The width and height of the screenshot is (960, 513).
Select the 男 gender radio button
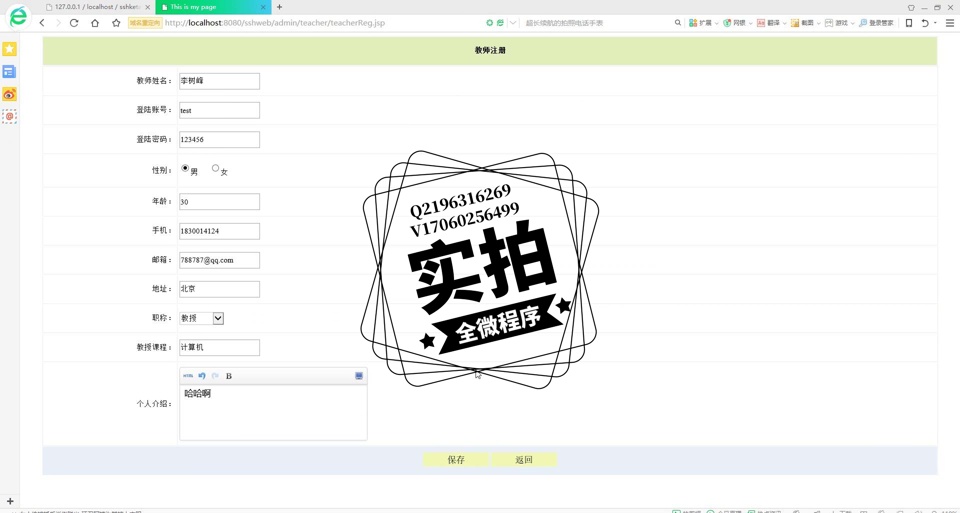[186, 168]
